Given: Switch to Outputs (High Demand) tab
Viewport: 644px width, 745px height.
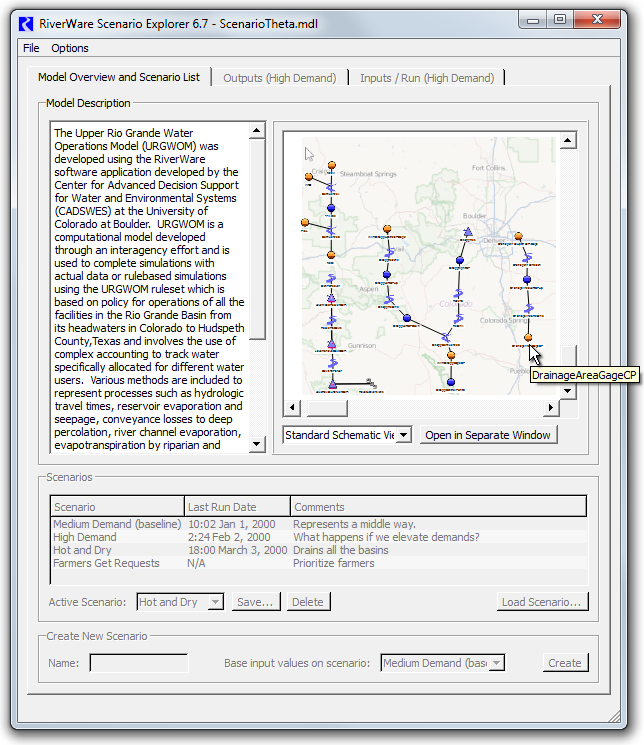Looking at the screenshot, I should tap(279, 78).
